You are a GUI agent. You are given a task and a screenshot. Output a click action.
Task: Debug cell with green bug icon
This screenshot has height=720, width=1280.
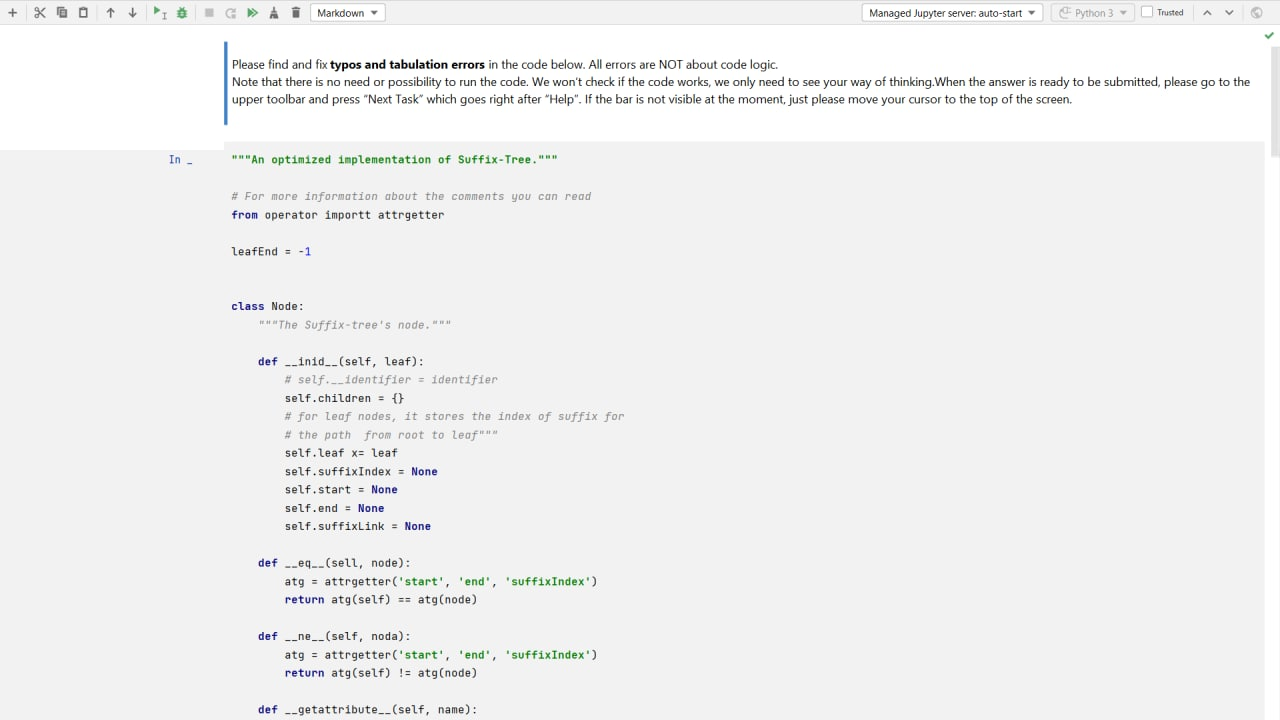click(182, 13)
